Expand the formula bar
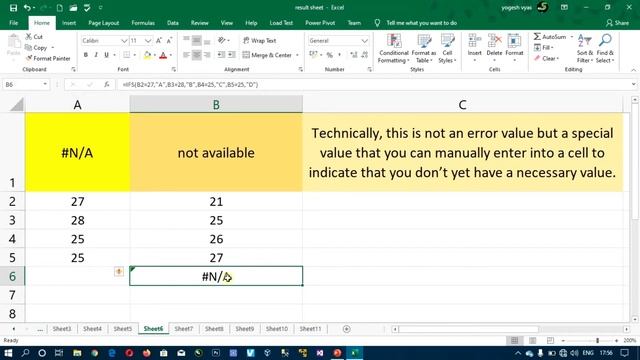Image resolution: width=640 pixels, height=360 pixels. [x=633, y=84]
